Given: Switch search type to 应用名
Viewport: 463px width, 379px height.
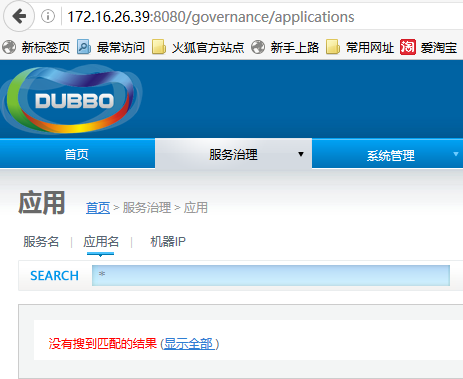Looking at the screenshot, I should tap(101, 242).
